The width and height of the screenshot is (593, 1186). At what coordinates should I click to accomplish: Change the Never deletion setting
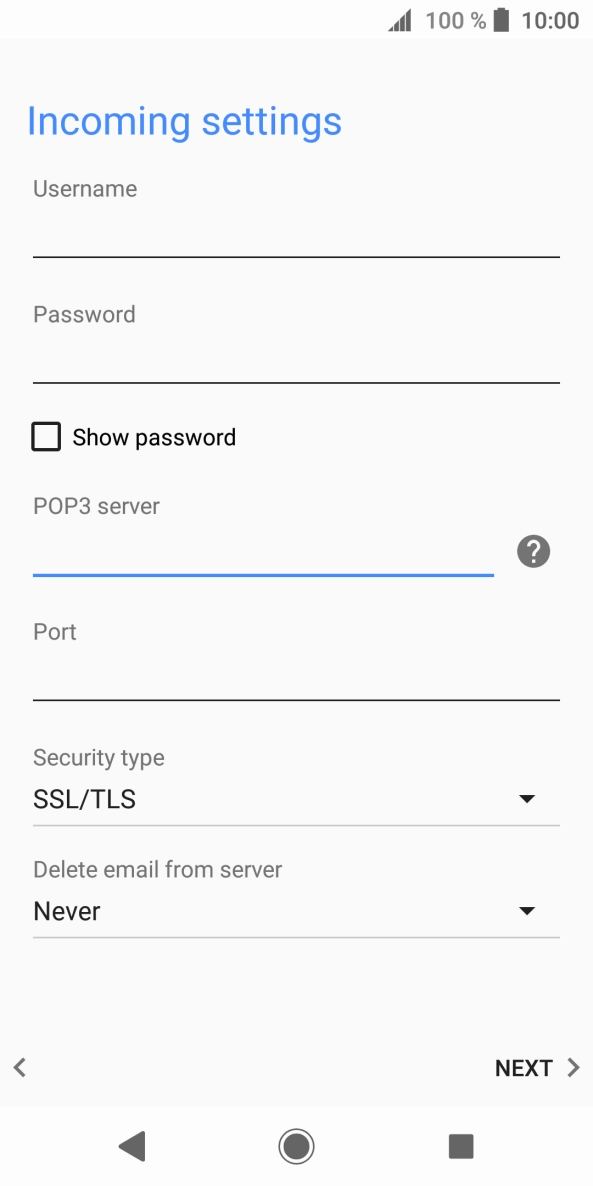click(528, 910)
